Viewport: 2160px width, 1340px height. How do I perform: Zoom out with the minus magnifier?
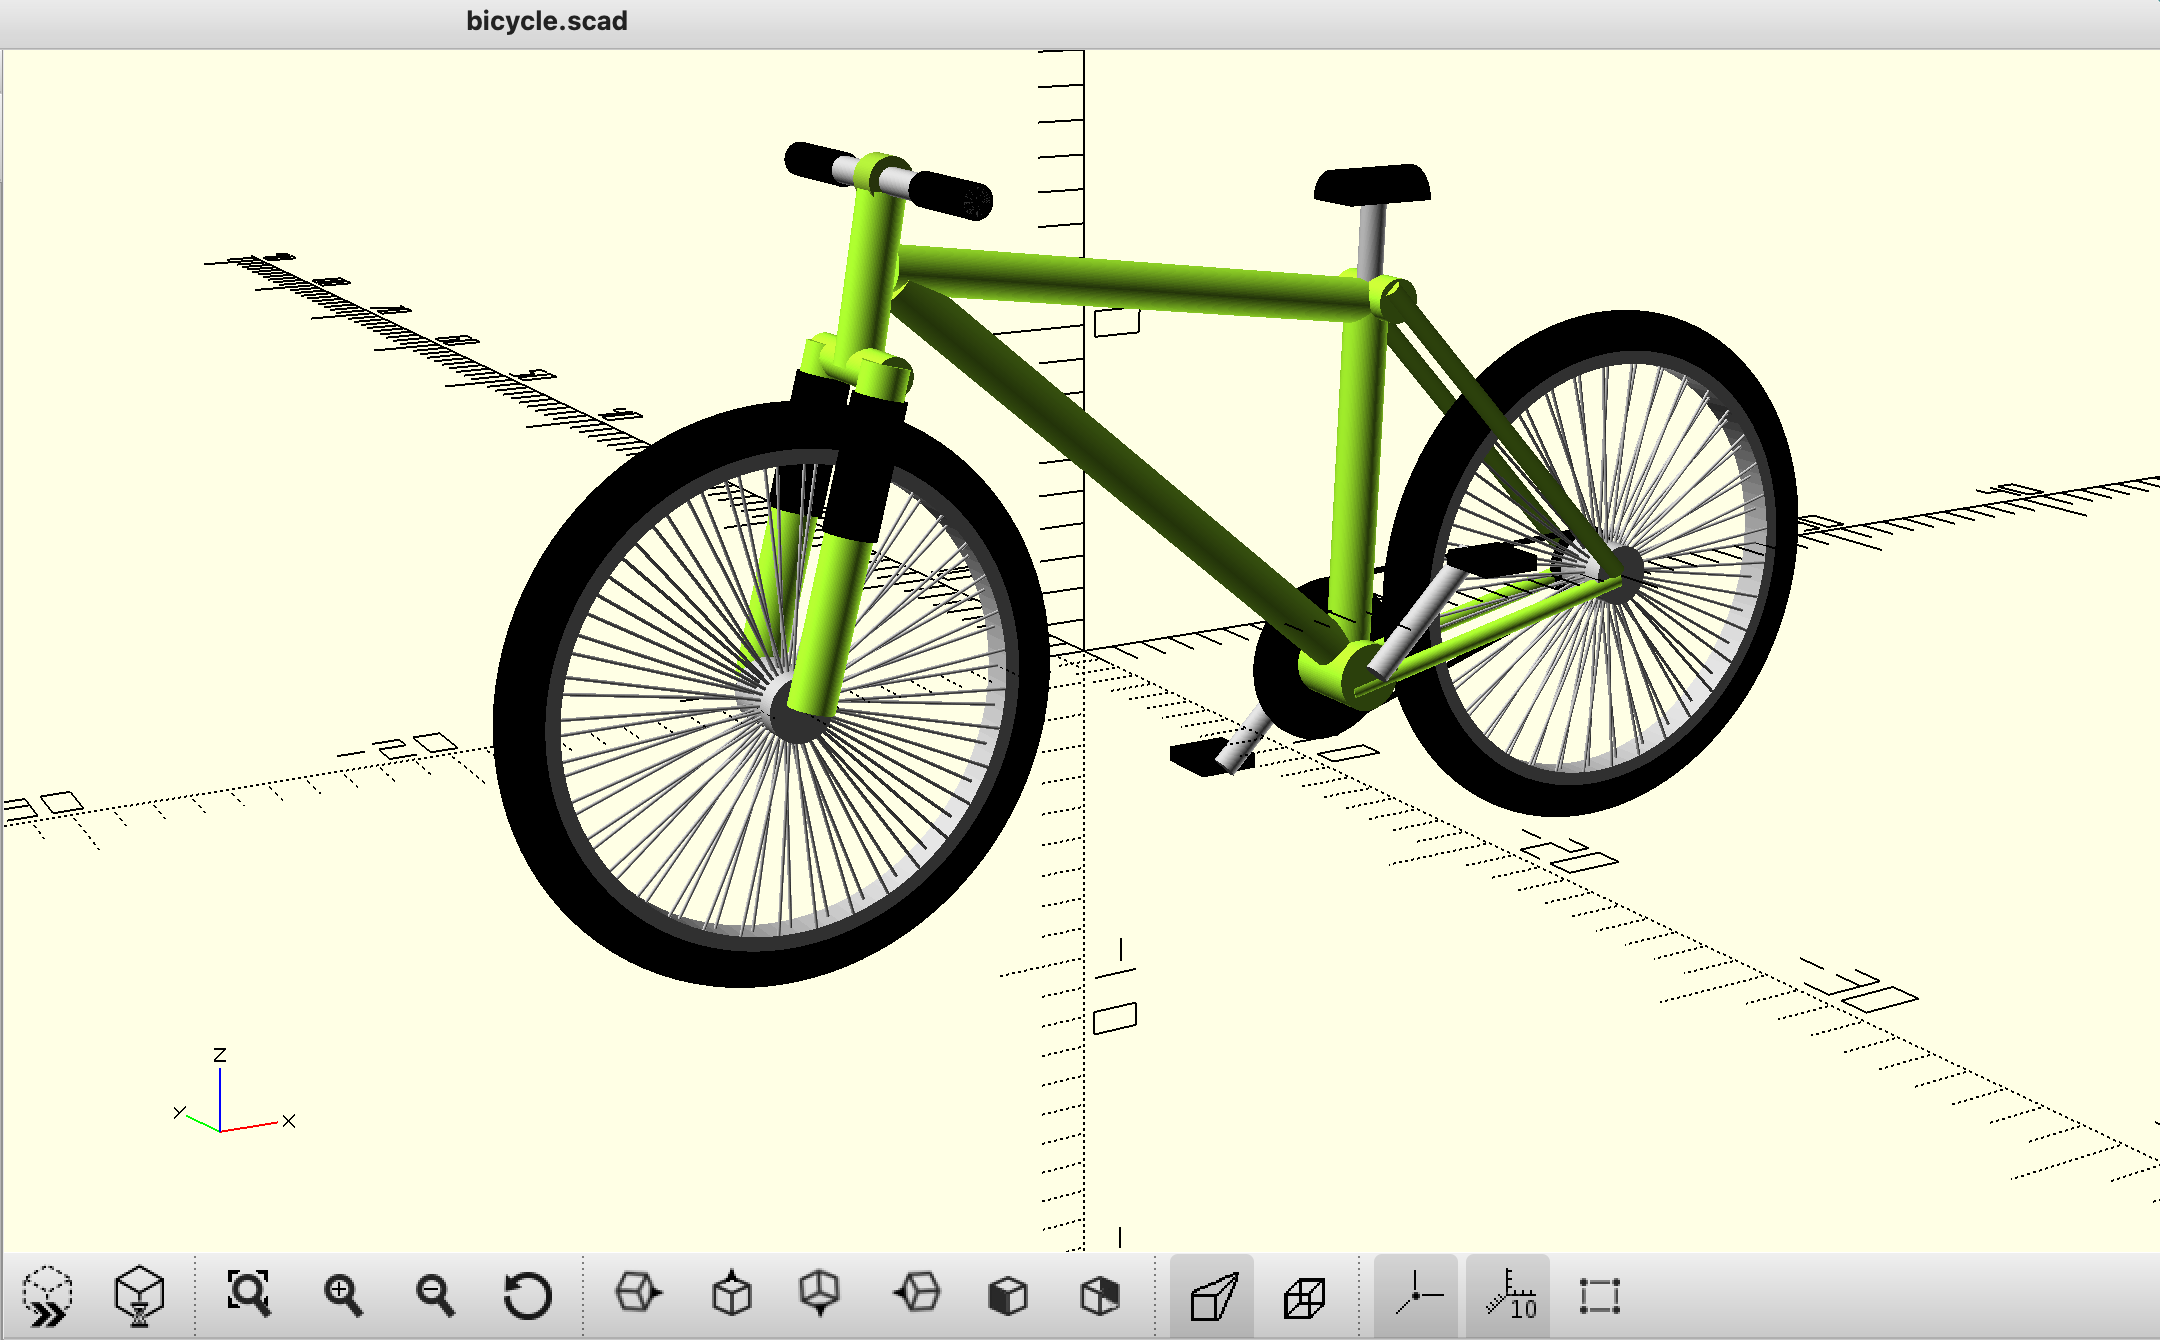[x=435, y=1296]
